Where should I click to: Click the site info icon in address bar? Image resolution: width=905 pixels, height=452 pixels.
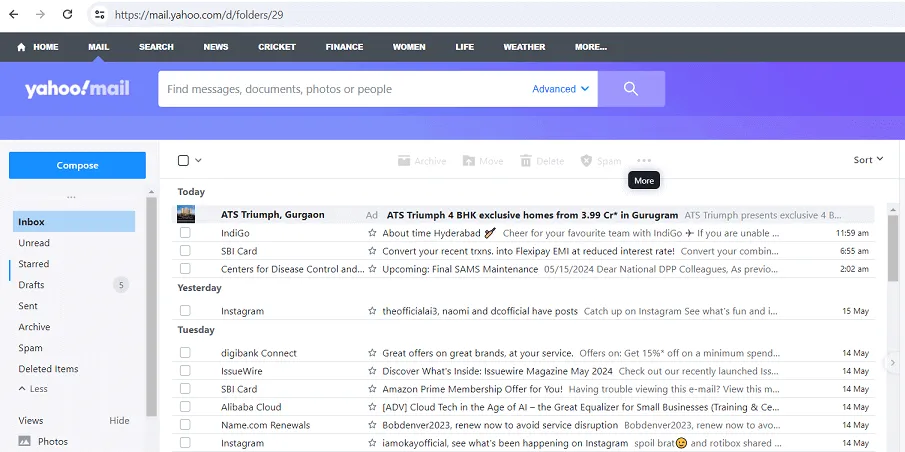click(100, 14)
